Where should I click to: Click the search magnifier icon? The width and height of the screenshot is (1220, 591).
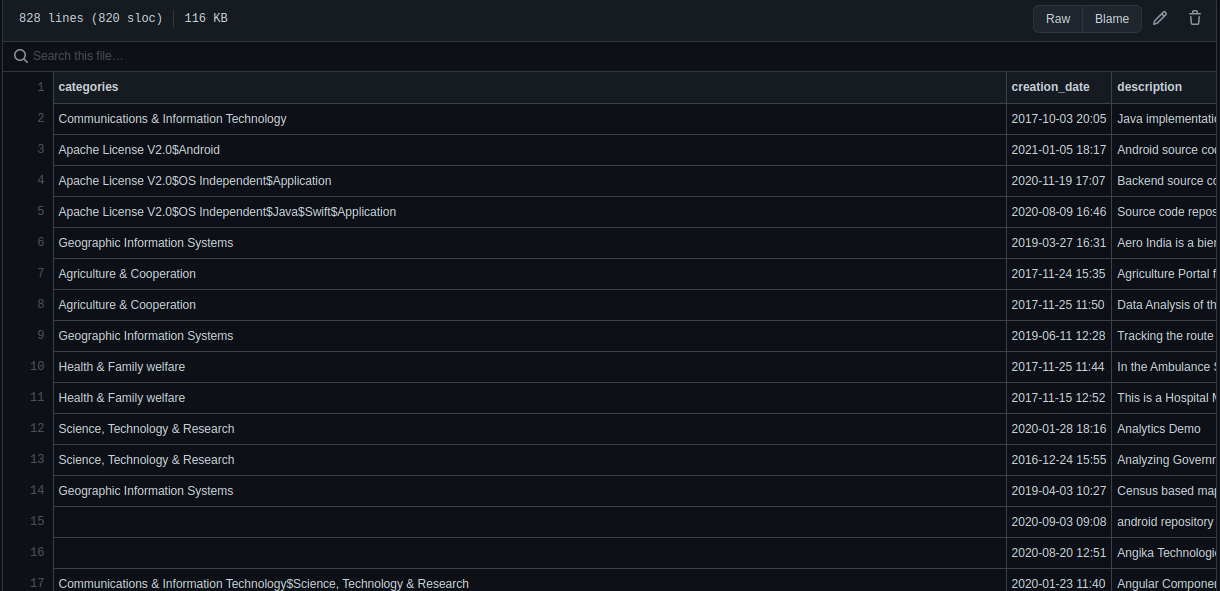click(20, 56)
